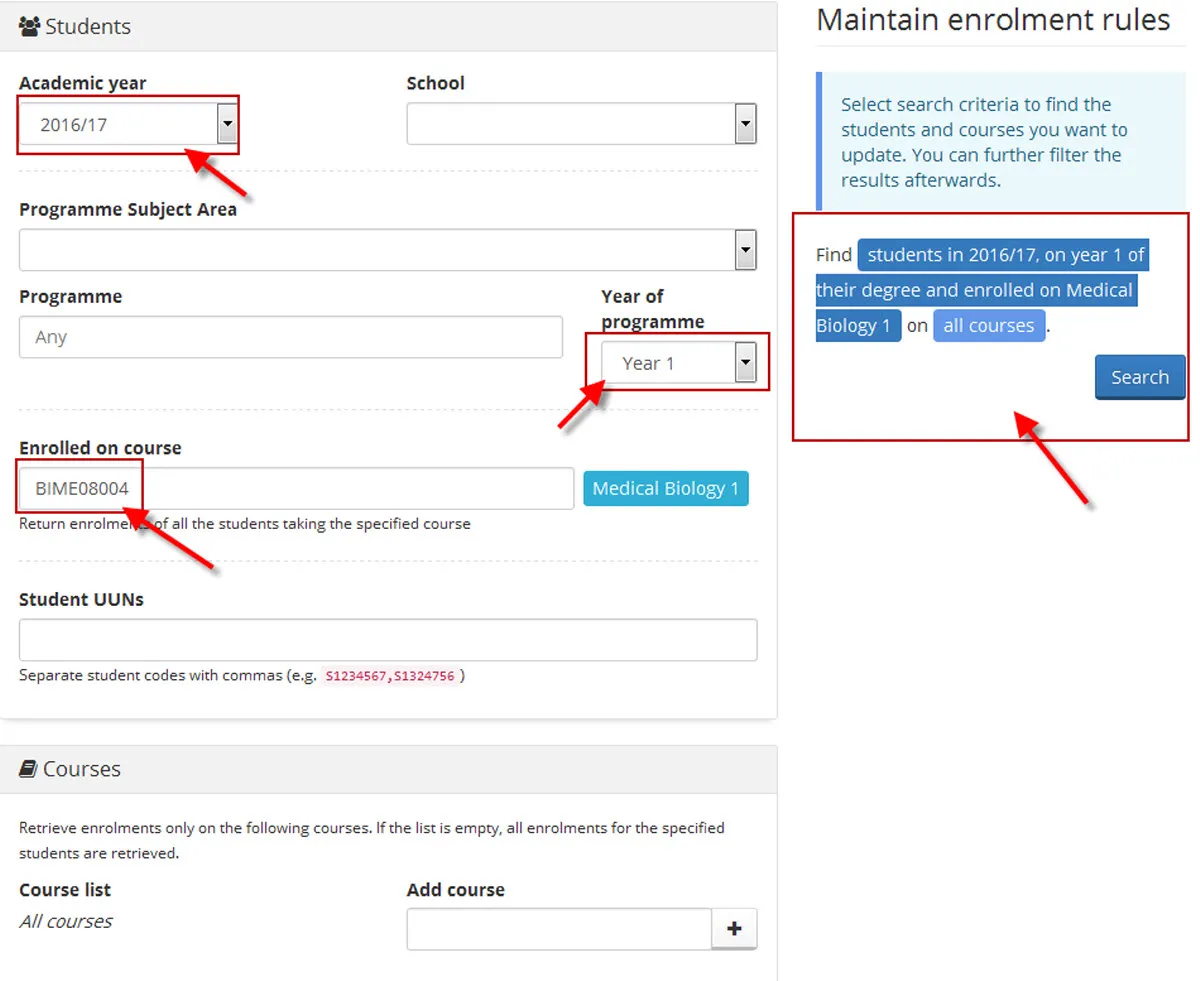Click the Students panel group icon
The height and width of the screenshot is (981, 1200).
pyautogui.click(x=31, y=27)
